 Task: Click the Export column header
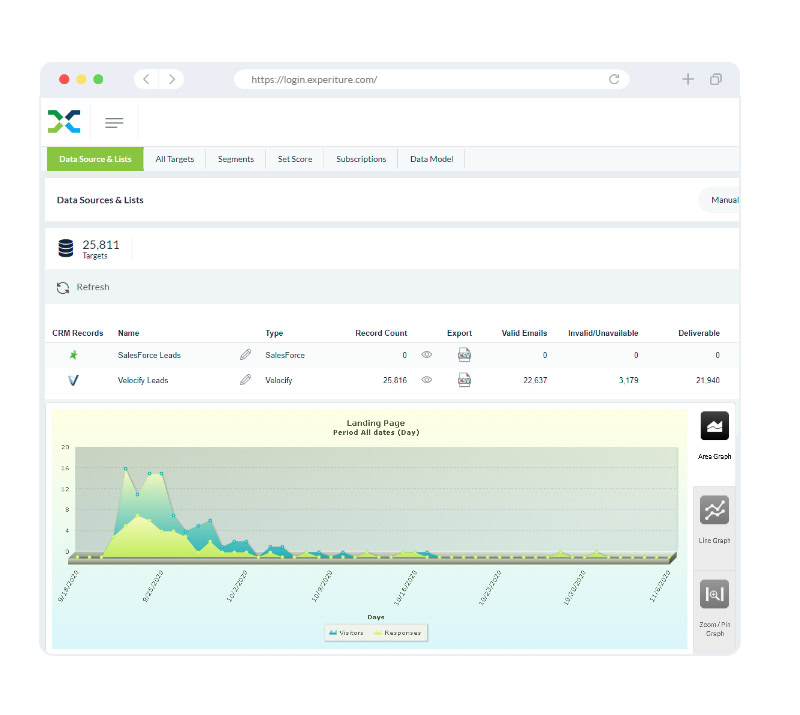459,333
